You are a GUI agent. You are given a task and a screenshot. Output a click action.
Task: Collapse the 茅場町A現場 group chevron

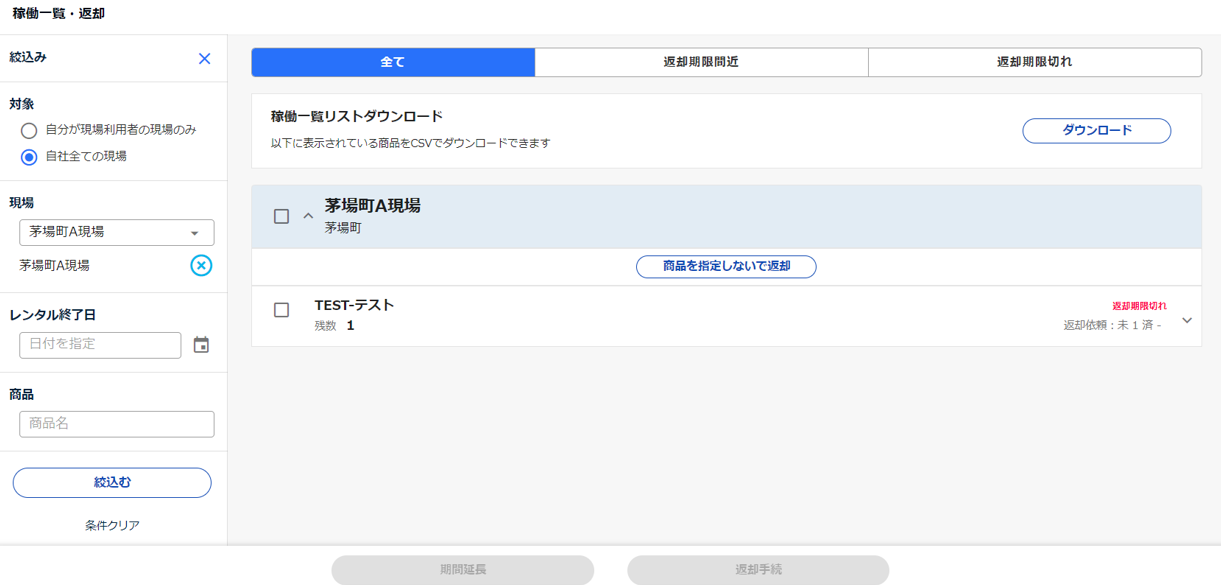click(x=308, y=216)
